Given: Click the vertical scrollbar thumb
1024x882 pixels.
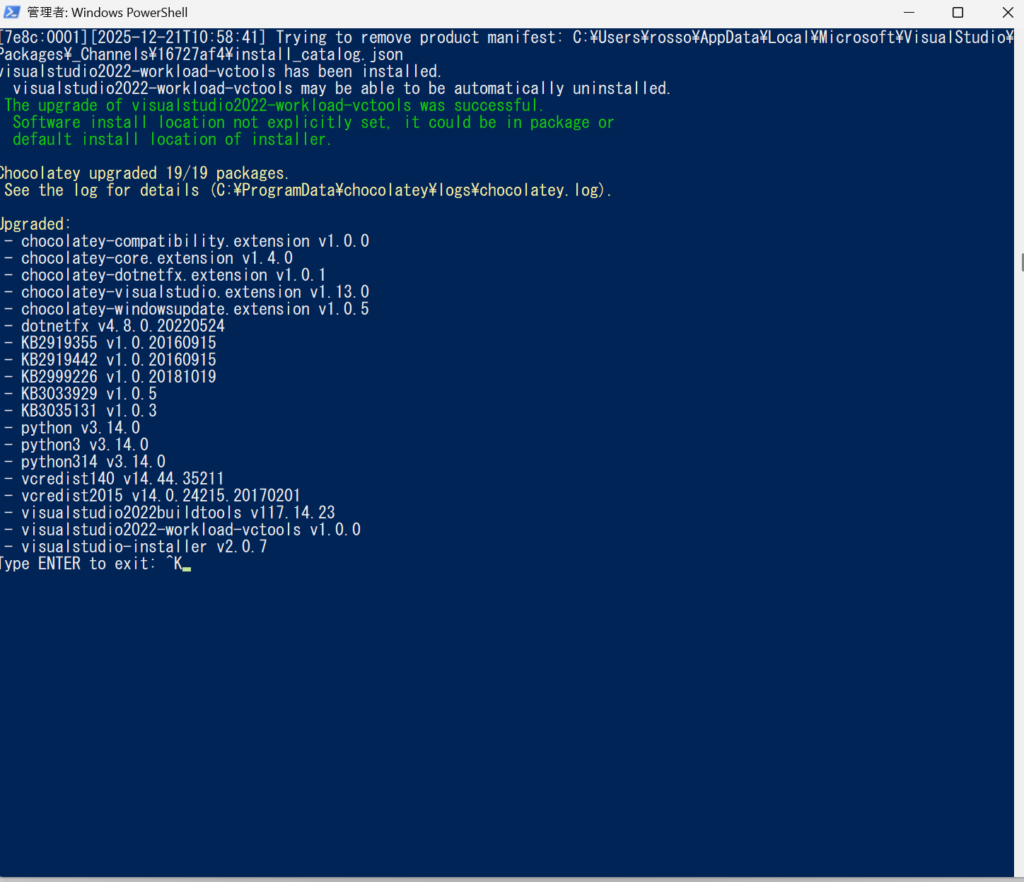Looking at the screenshot, I should click(x=1021, y=262).
